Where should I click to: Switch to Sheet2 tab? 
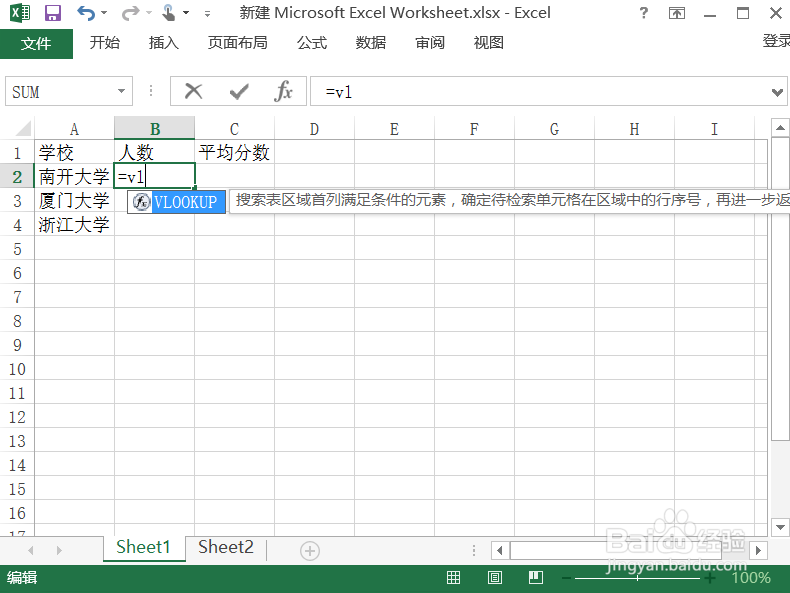click(226, 547)
